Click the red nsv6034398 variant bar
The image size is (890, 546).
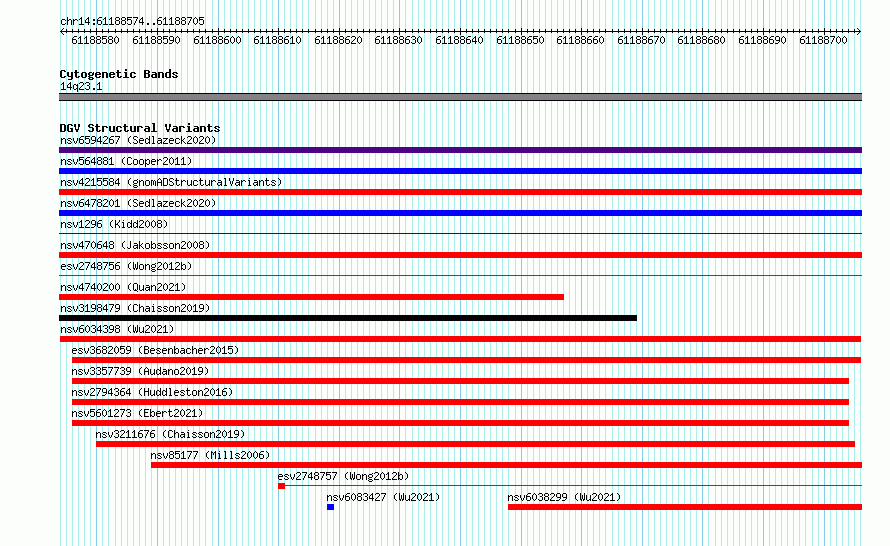coord(460,339)
